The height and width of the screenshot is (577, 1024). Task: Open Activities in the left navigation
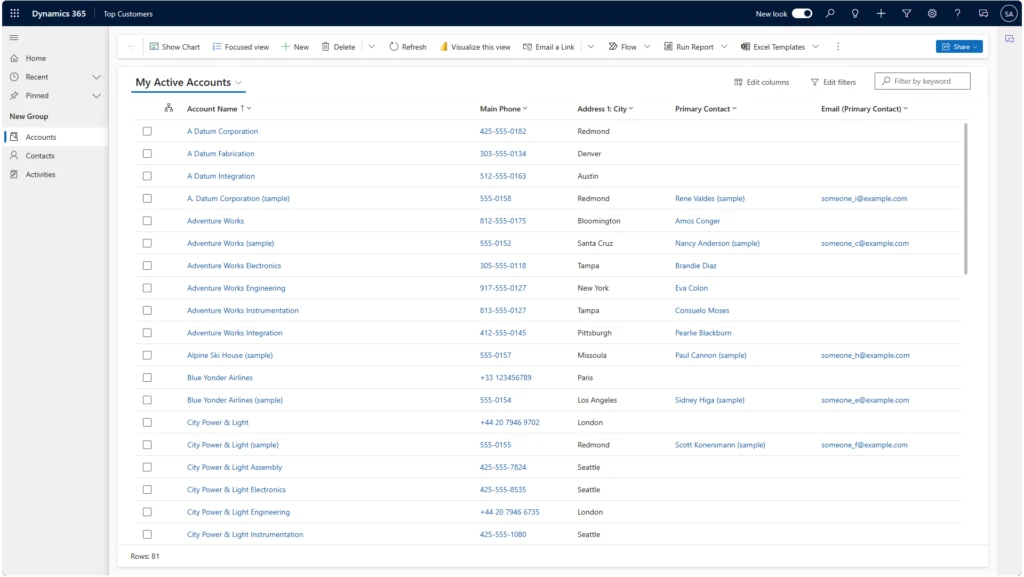pos(40,175)
